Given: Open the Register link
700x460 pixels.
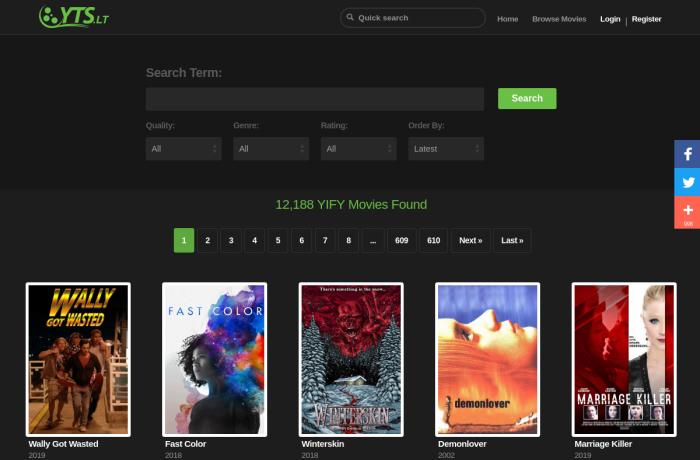Looking at the screenshot, I should (646, 19).
